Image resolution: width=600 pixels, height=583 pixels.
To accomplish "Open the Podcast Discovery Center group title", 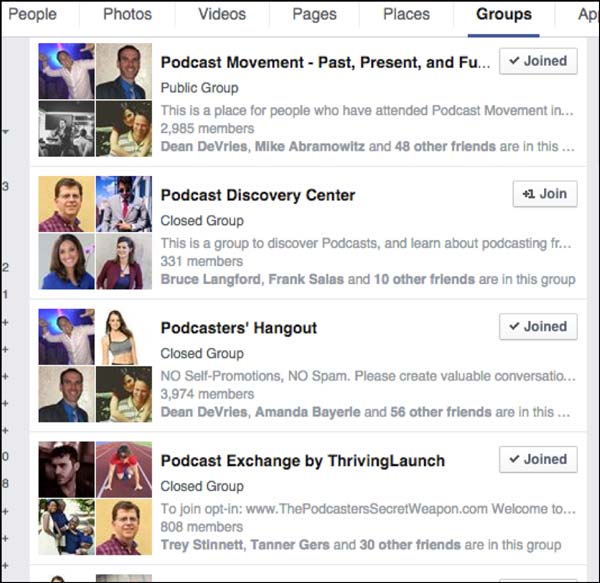I will pyautogui.click(x=258, y=195).
